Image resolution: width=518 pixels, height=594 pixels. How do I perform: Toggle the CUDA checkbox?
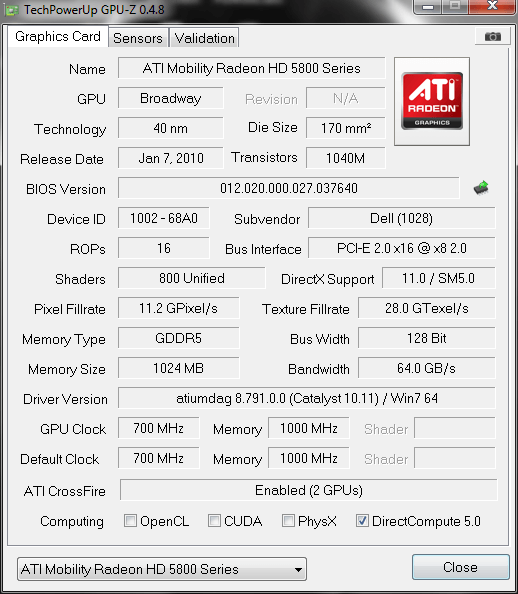tap(214, 521)
